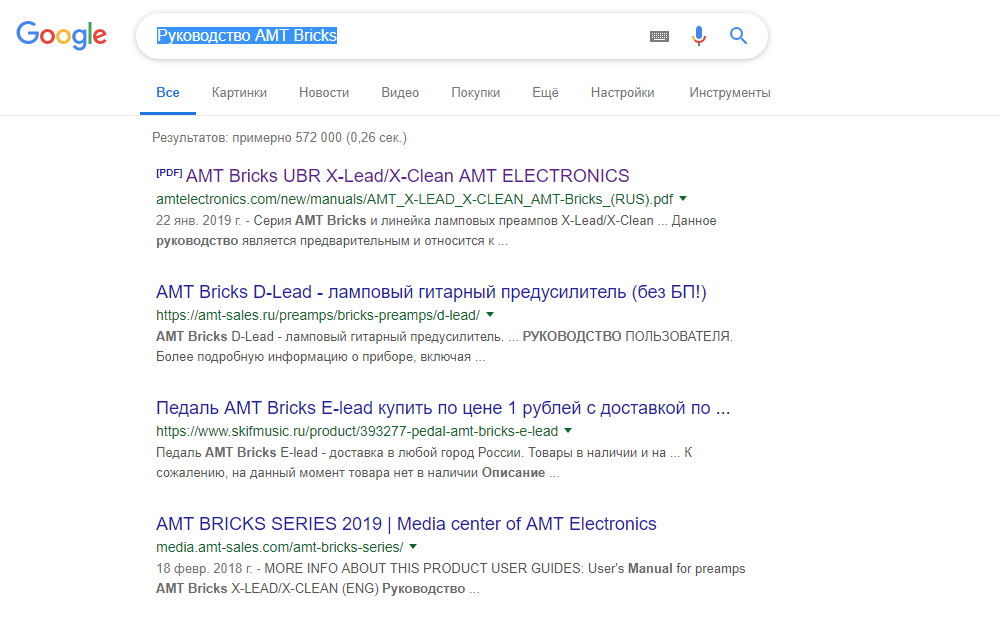Switch to the Картинки tab
The height and width of the screenshot is (618, 999).
[239, 92]
